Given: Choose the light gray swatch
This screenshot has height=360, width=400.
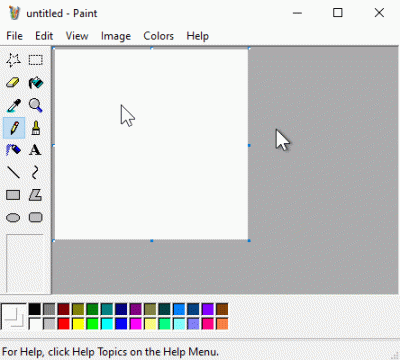Looking at the screenshot, I should (x=49, y=324).
